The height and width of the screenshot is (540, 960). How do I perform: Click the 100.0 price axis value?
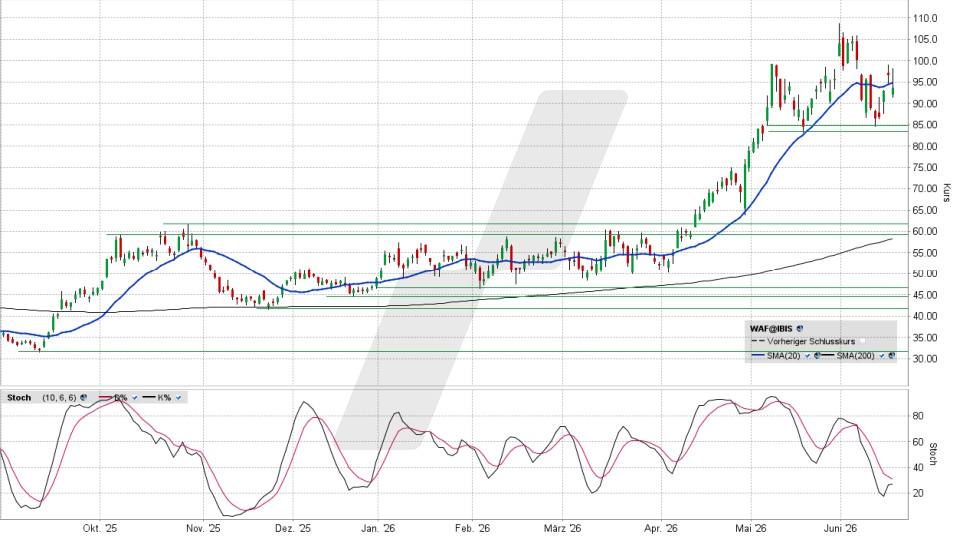pyautogui.click(x=926, y=61)
